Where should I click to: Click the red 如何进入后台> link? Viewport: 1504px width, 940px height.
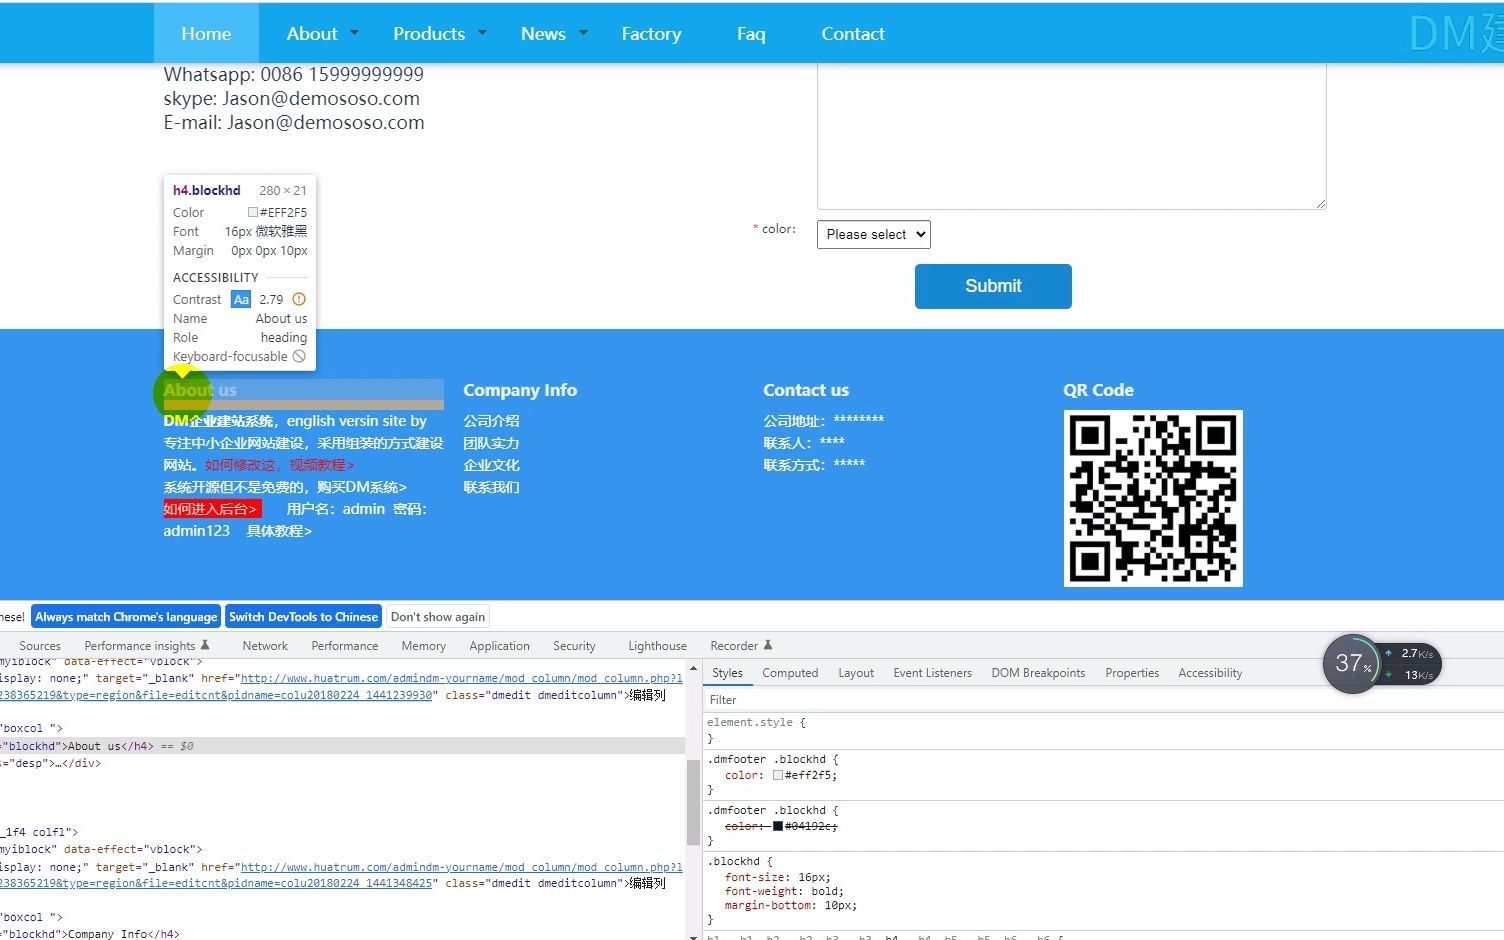point(212,509)
